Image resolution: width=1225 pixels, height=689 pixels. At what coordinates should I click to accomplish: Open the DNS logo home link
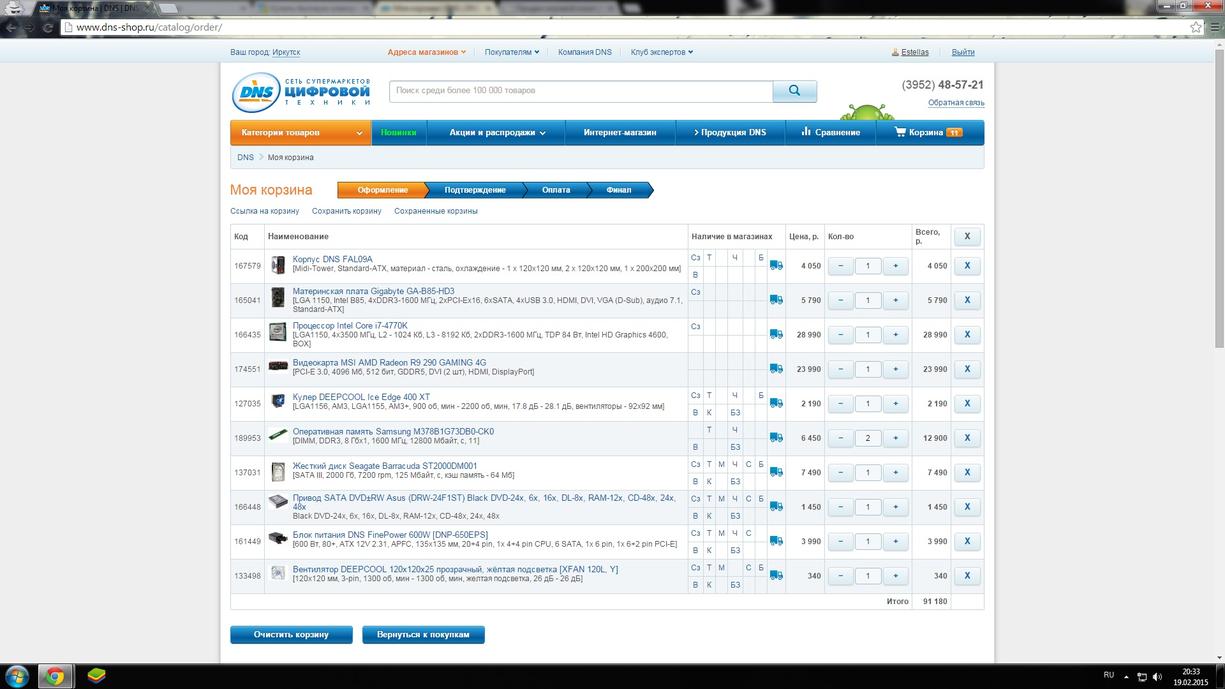click(301, 92)
